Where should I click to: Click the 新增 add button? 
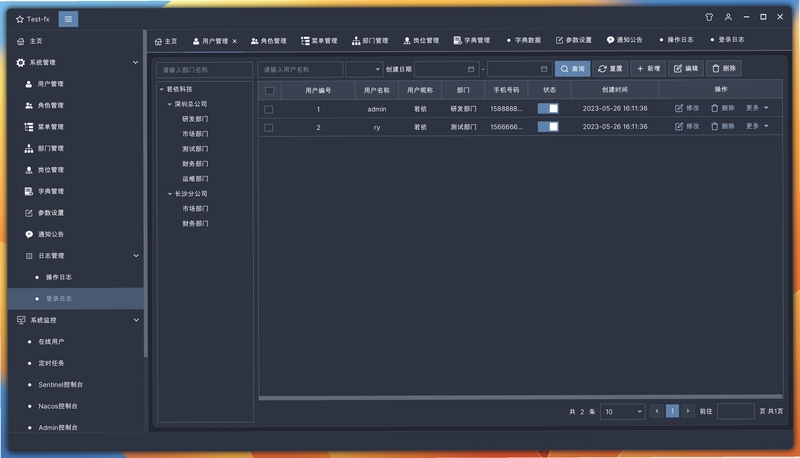(648, 68)
